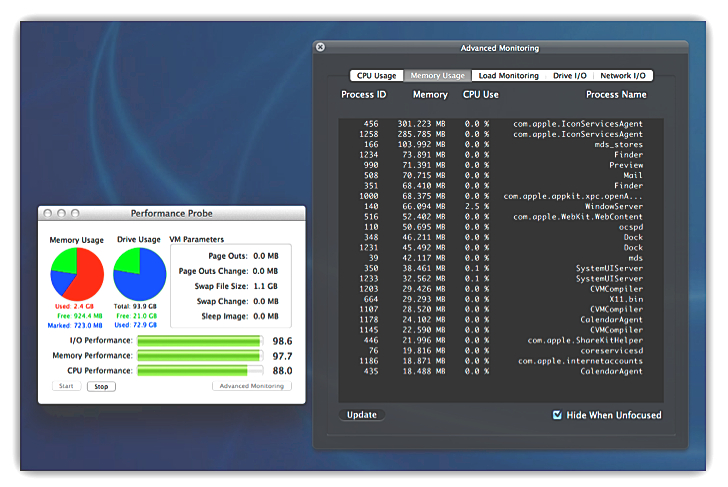Image resolution: width=728 pixels, height=487 pixels.
Task: Click the Process Name column header
Action: (x=616, y=95)
